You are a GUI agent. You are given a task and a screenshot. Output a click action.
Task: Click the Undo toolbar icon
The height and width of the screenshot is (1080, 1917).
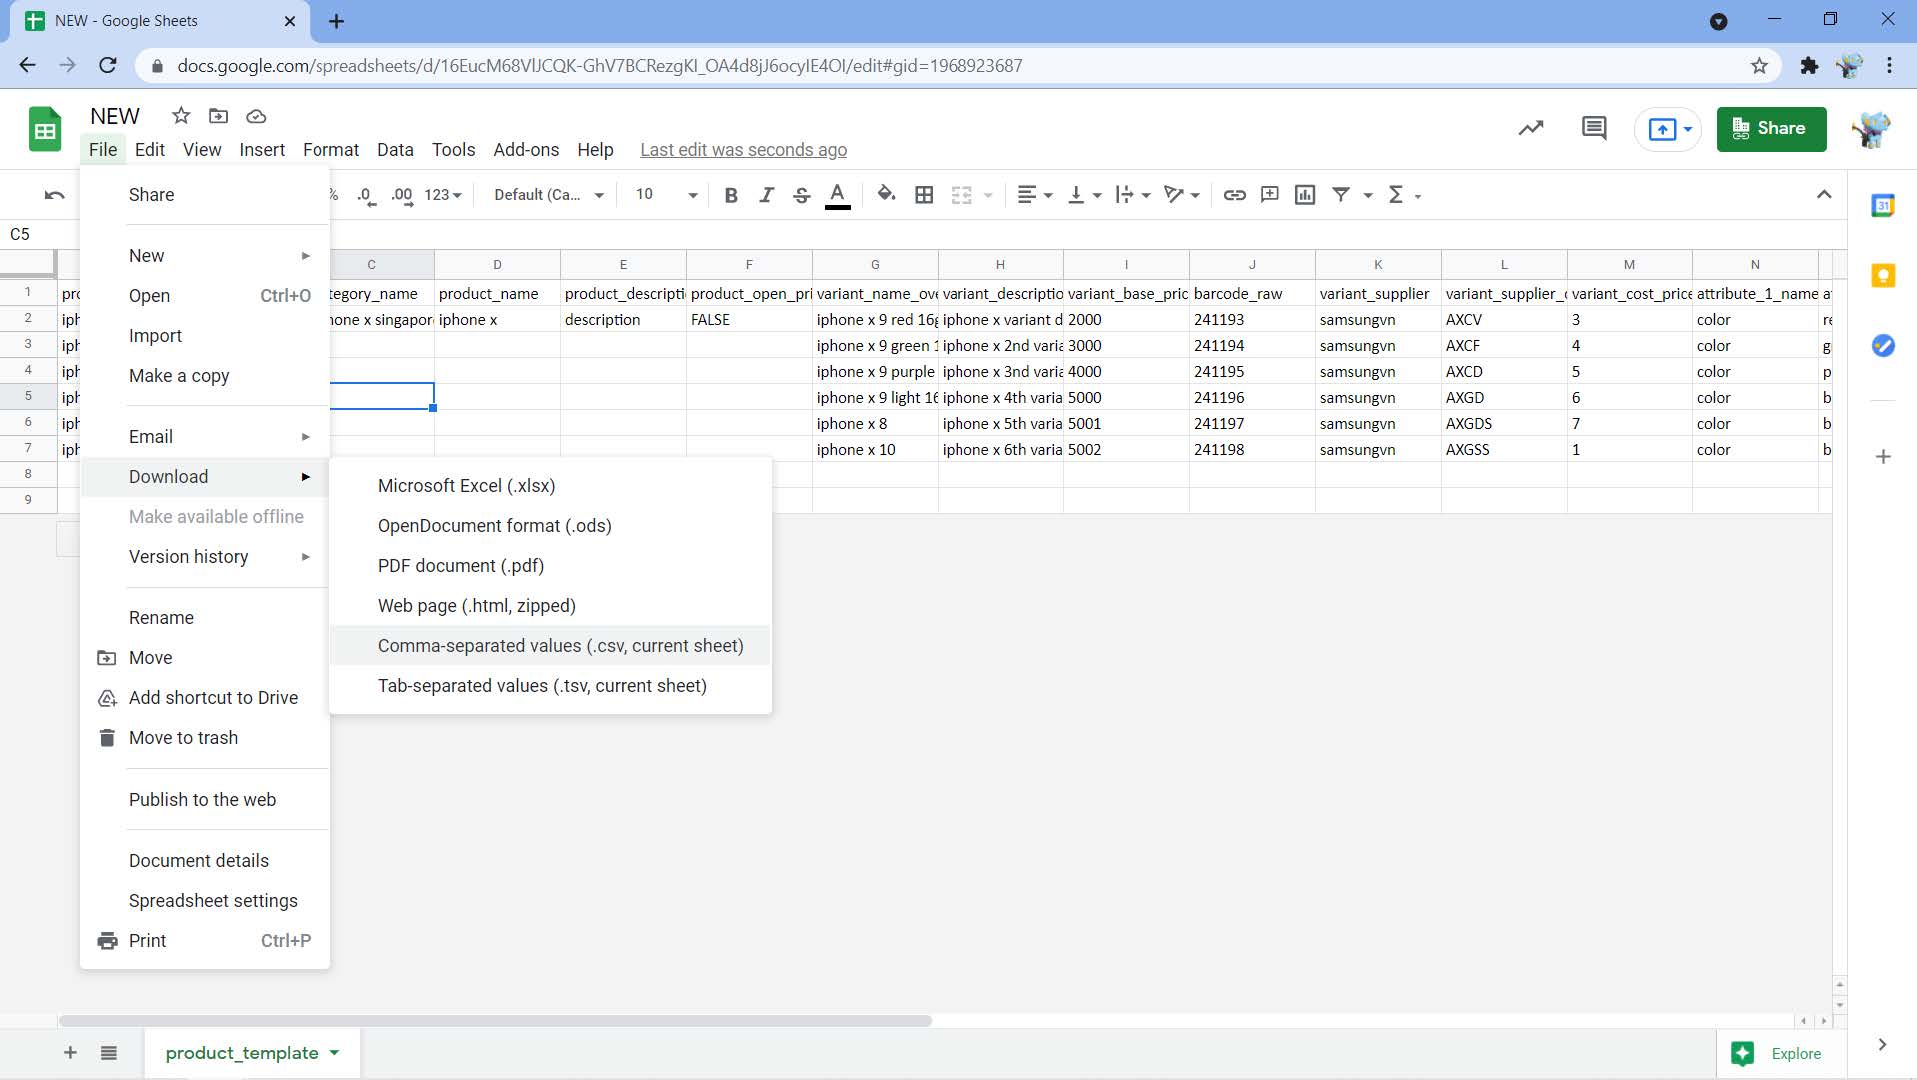pos(55,195)
